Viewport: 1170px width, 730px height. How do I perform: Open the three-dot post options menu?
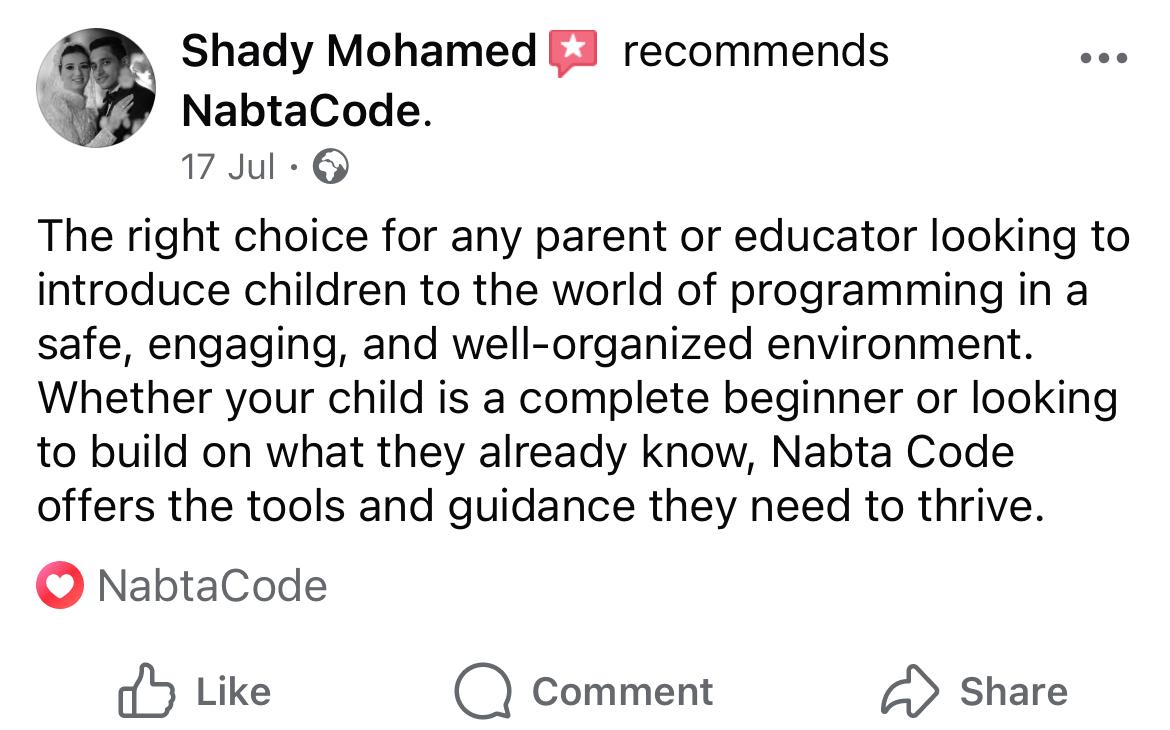coord(1104,58)
